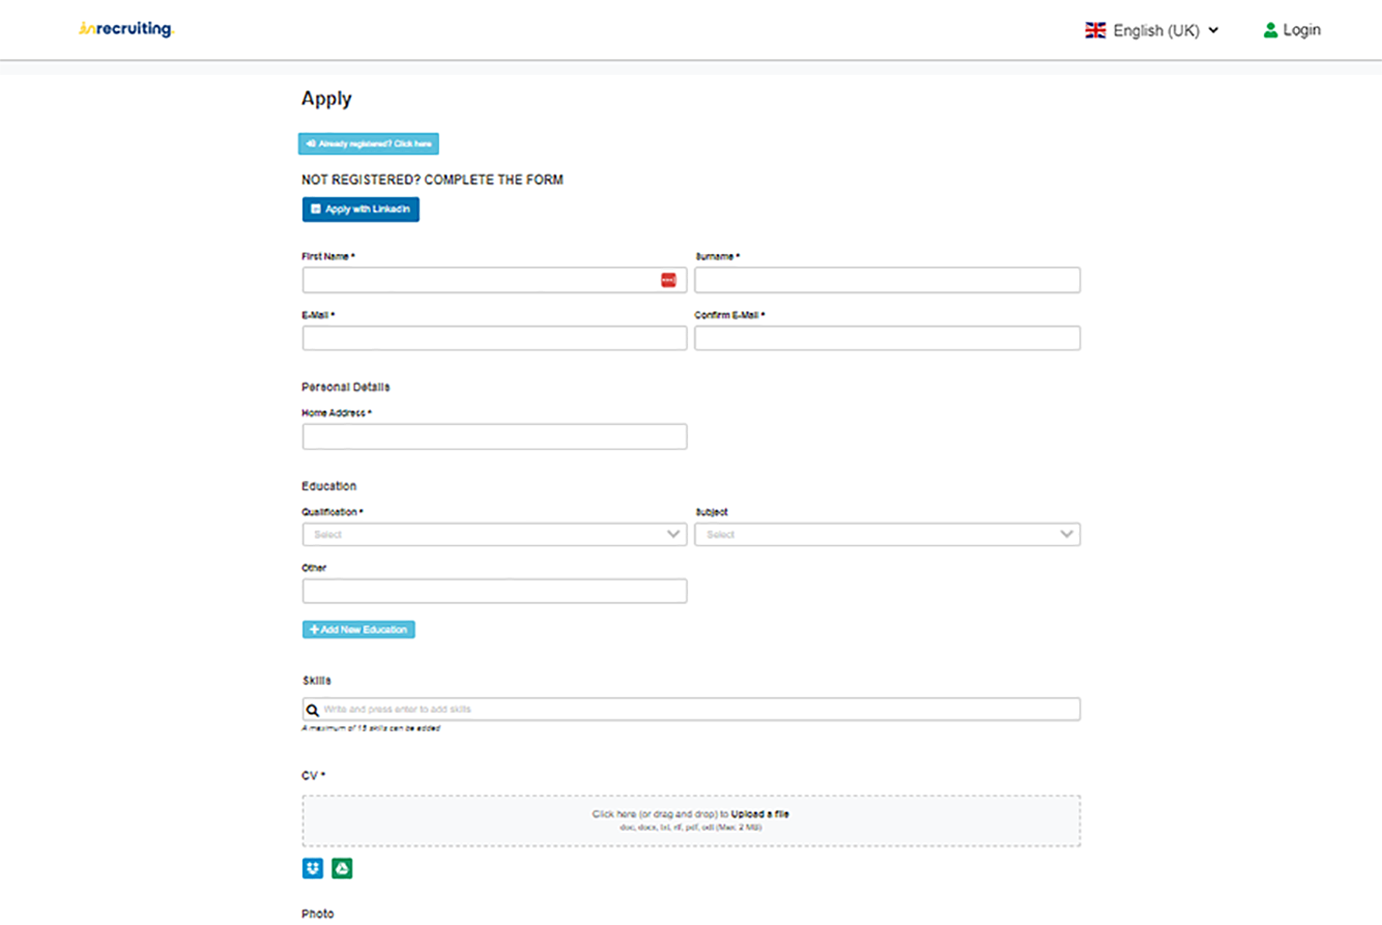Choose CV from Dropbox icon
This screenshot has width=1382, height=925.
pyautogui.click(x=313, y=868)
